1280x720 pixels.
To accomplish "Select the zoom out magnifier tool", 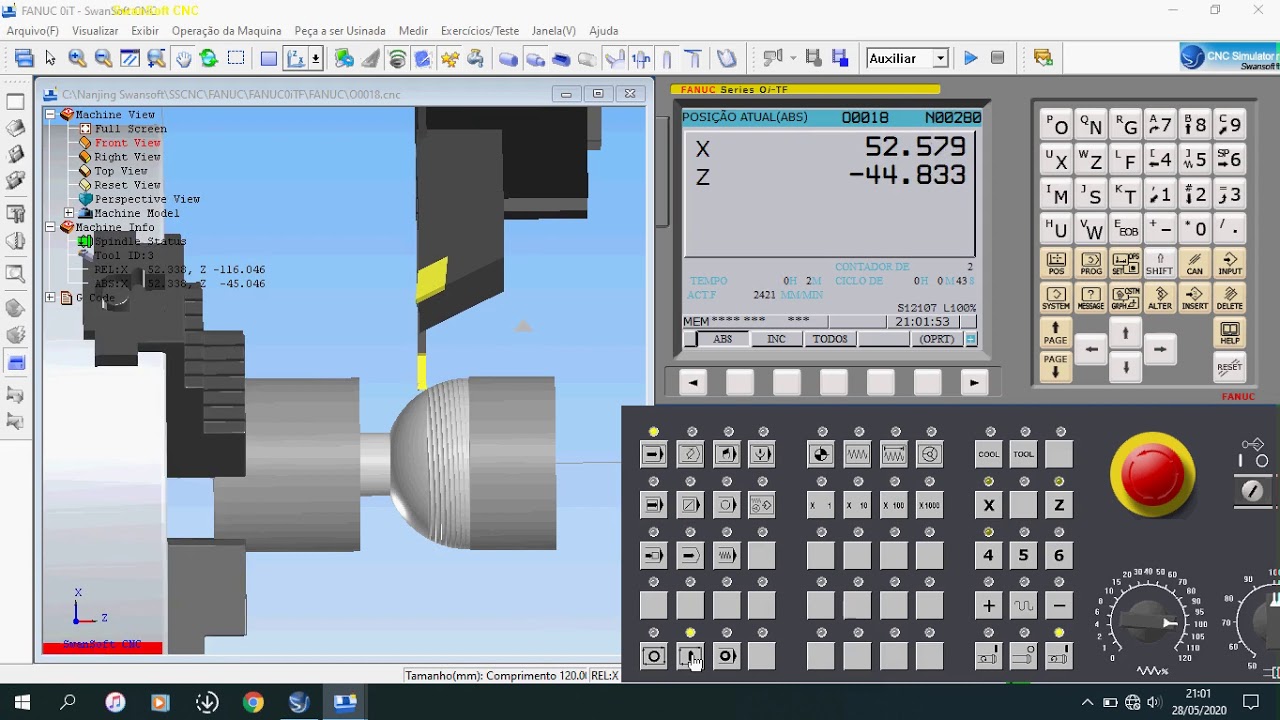I will [x=103, y=58].
